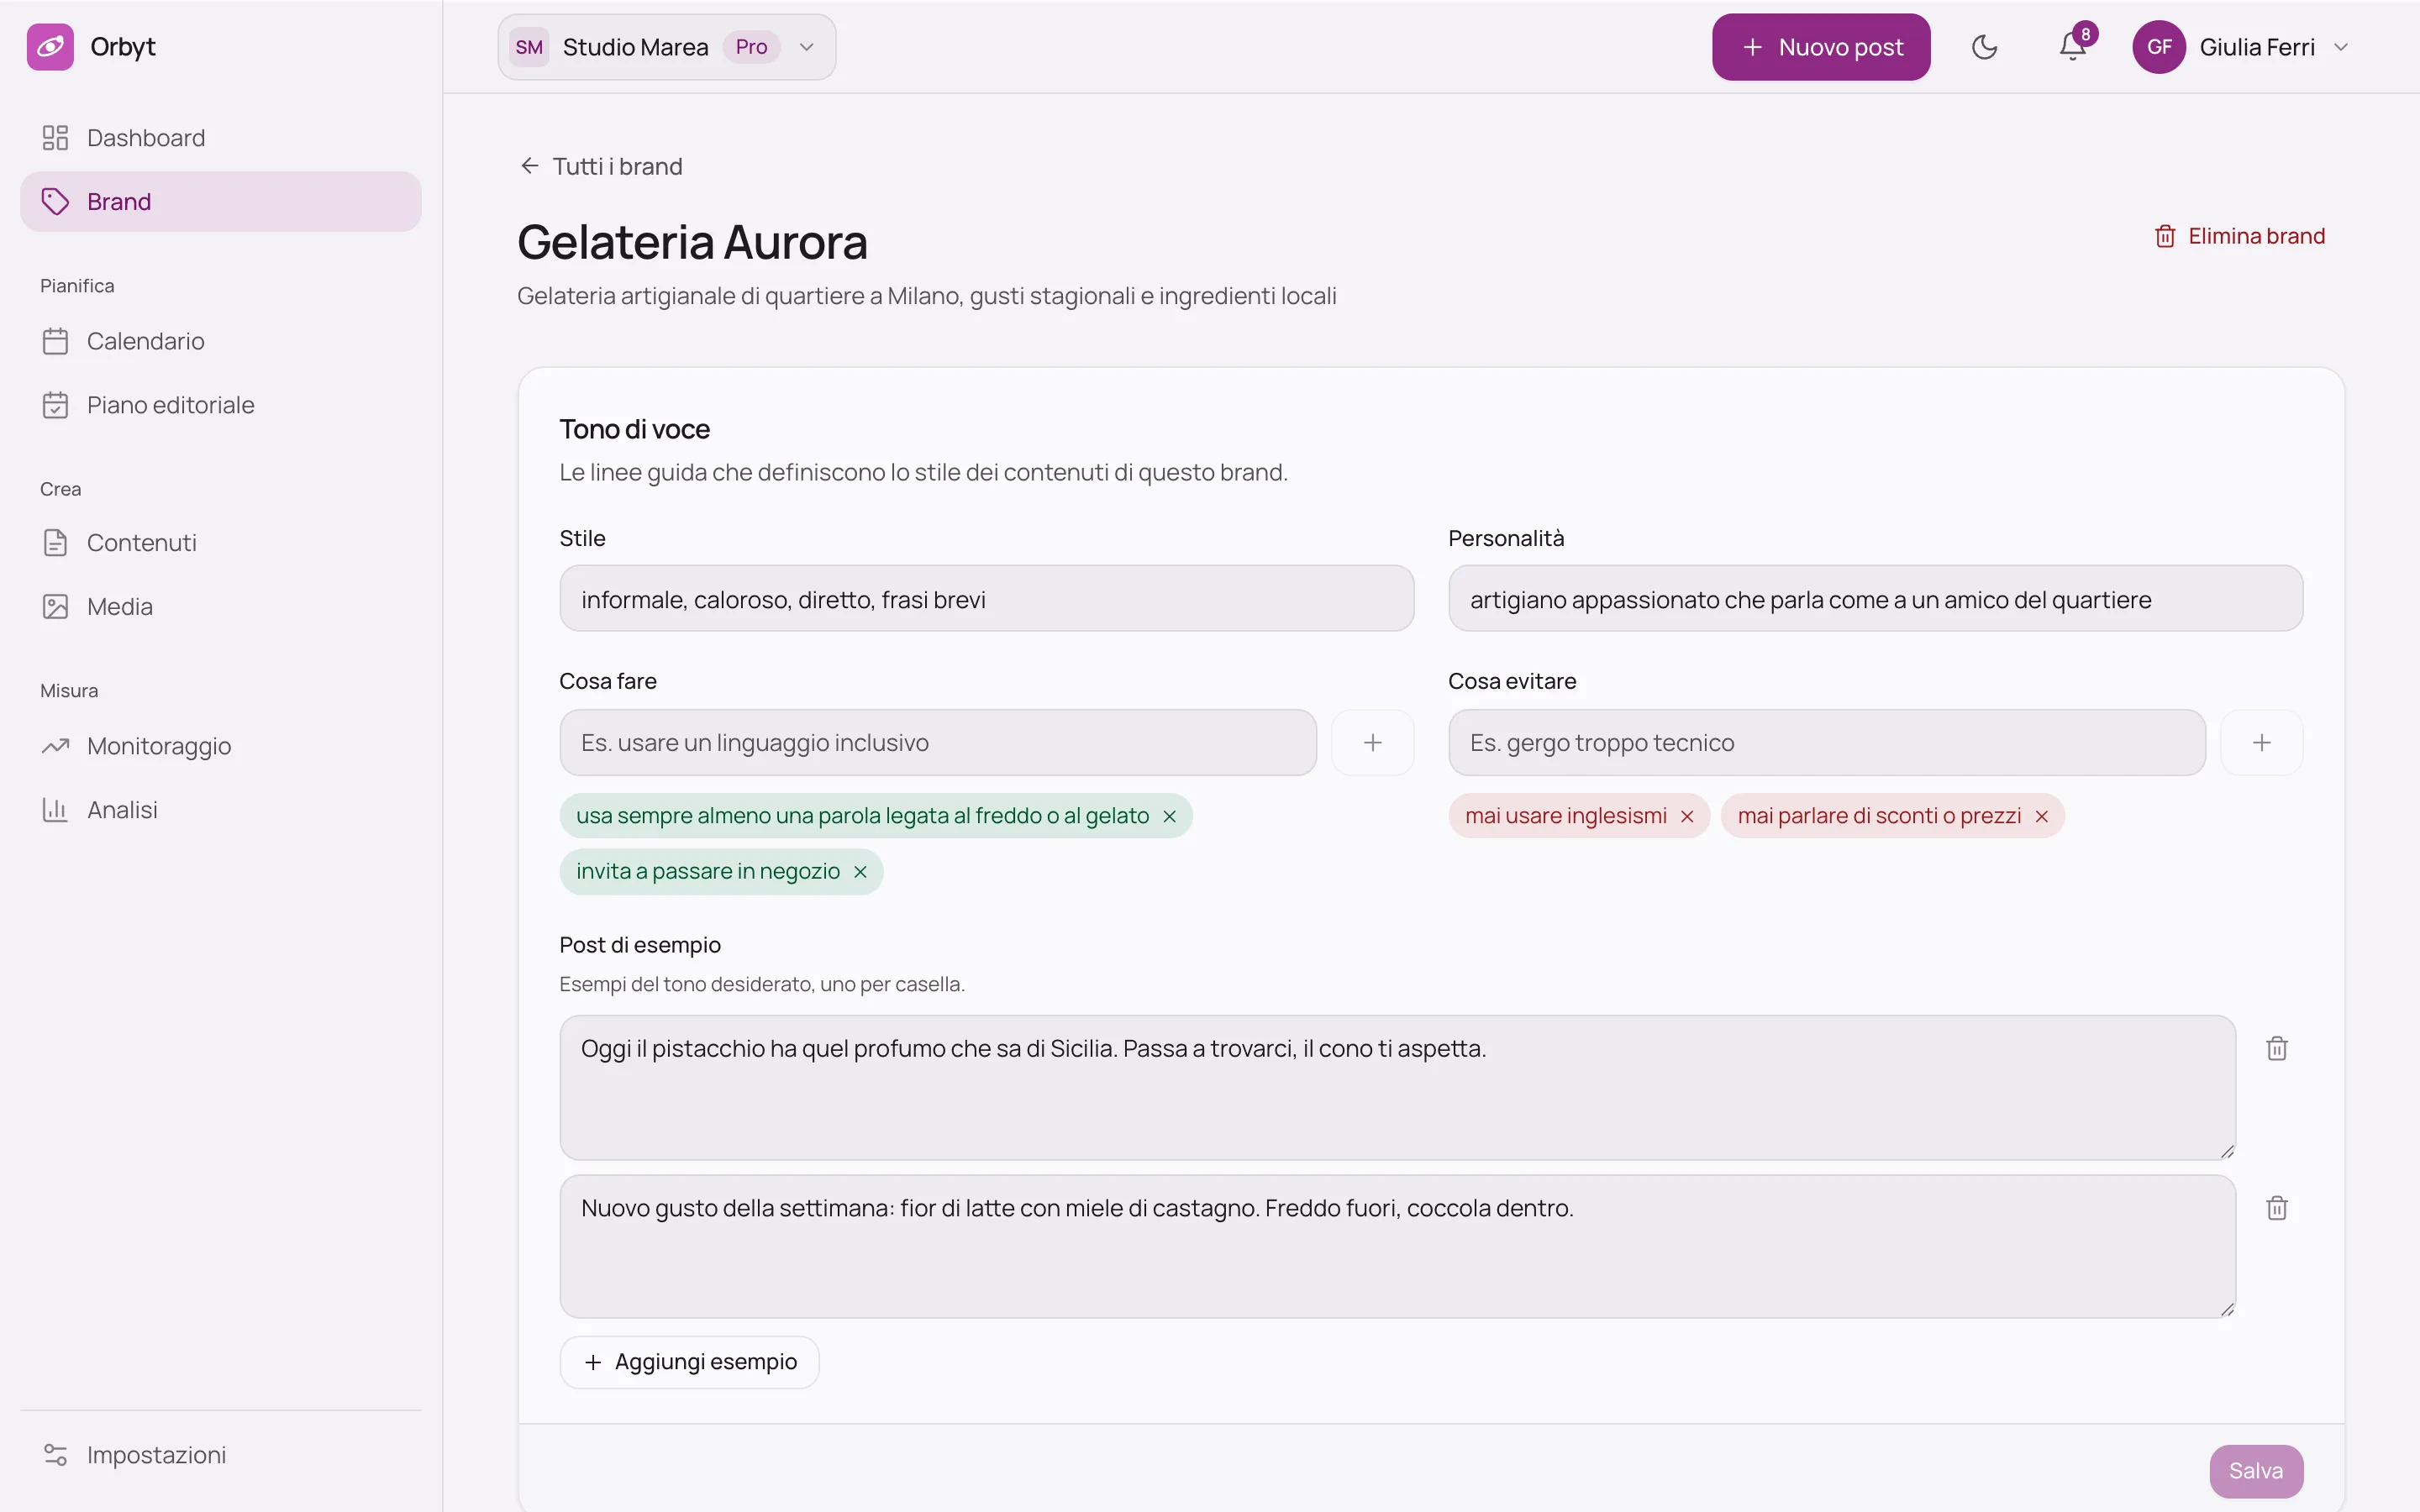Open Dashboard in the sidebar
Viewport: 2420px width, 1512px height.
pos(220,138)
